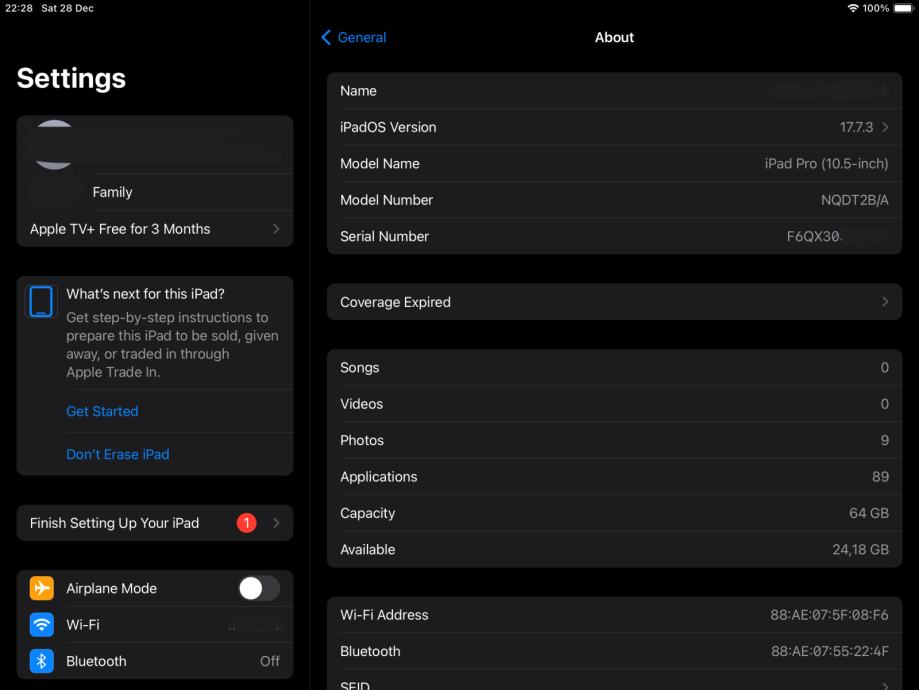Tap the iPad outline icon
The height and width of the screenshot is (690, 919).
41,301
